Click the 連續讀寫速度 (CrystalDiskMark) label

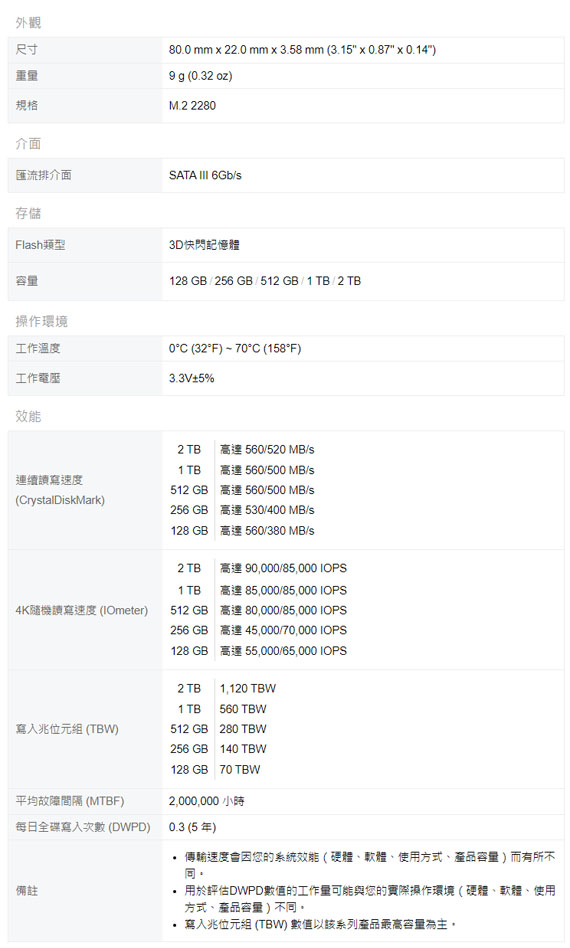click(x=60, y=490)
